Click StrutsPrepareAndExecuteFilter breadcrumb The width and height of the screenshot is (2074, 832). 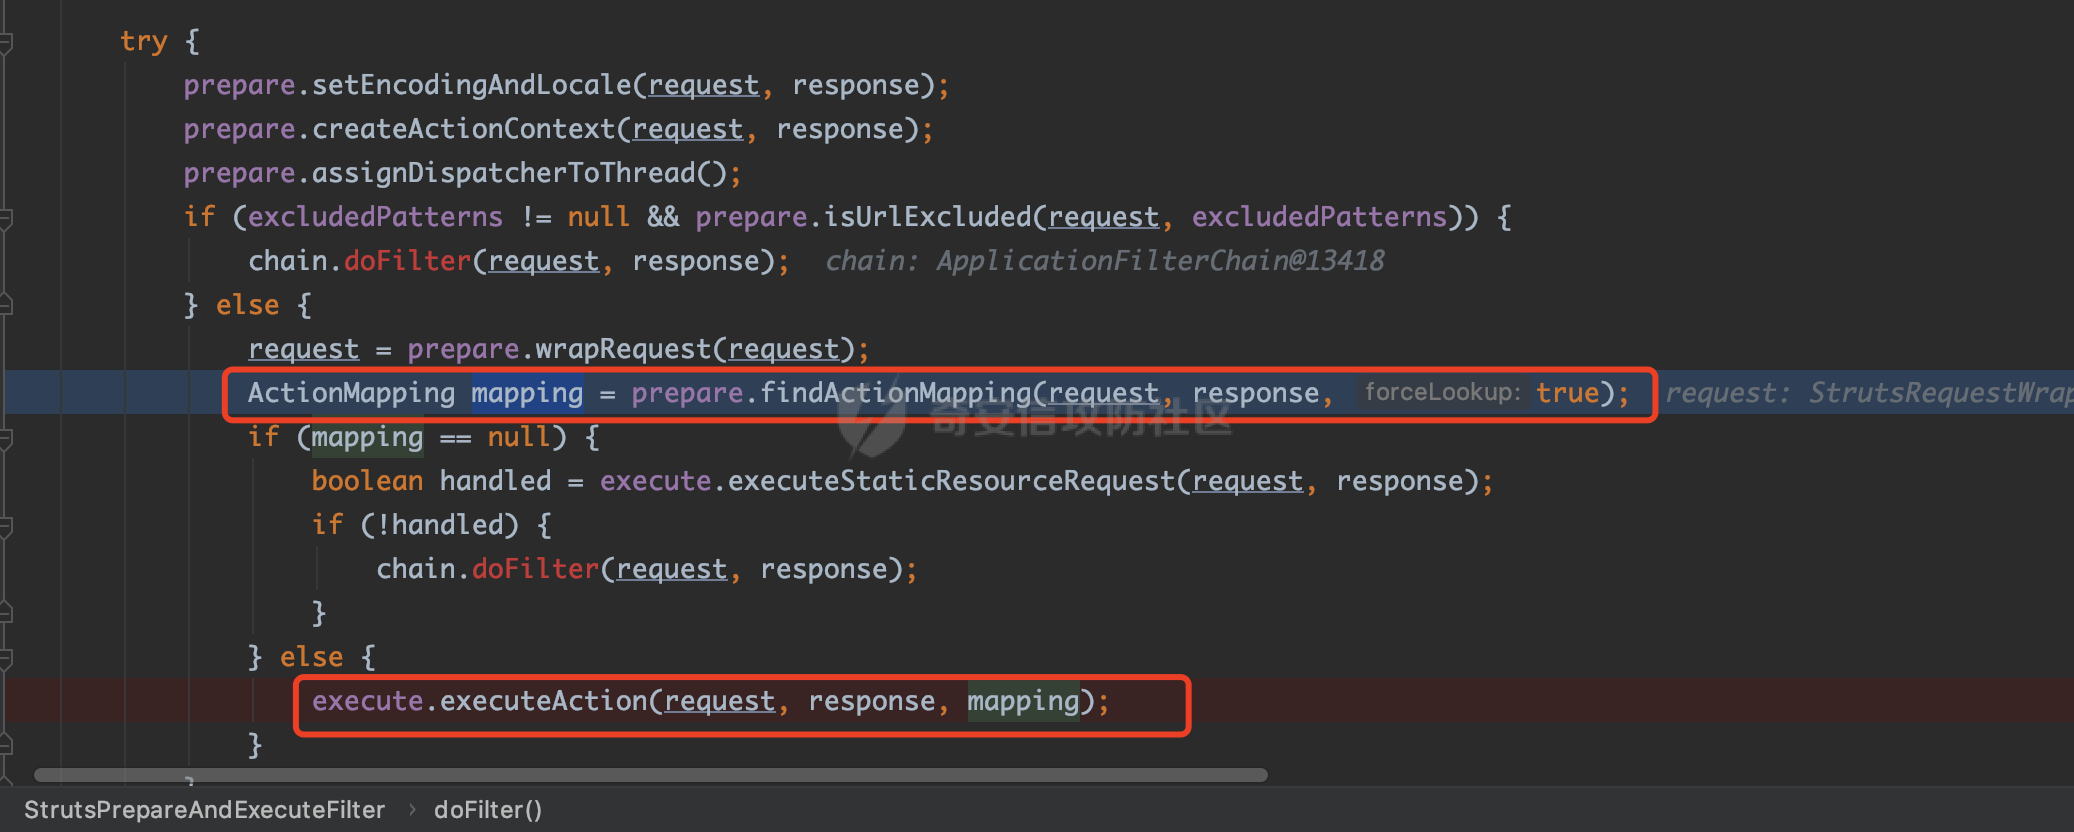(204, 810)
